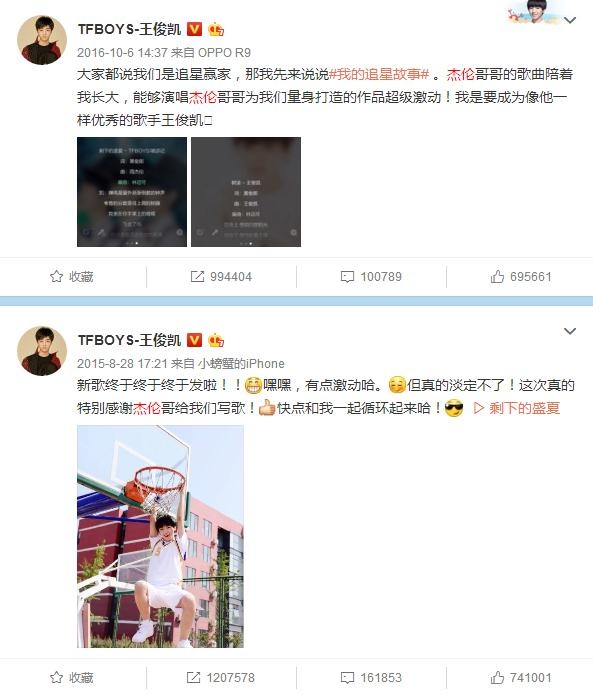The height and width of the screenshot is (695, 593).
Task: Expand options chevron on the 2015 post
Action: (570, 331)
